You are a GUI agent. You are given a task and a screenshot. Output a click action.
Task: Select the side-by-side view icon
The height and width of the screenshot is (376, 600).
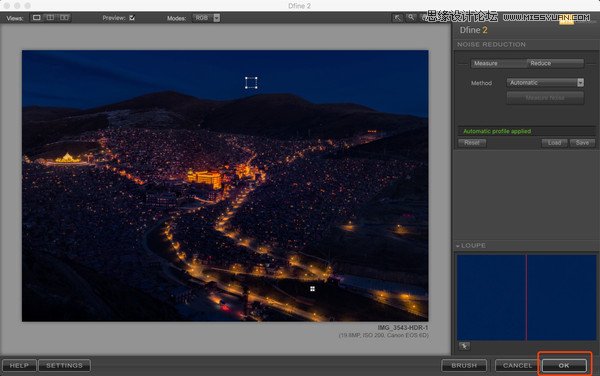coord(64,18)
